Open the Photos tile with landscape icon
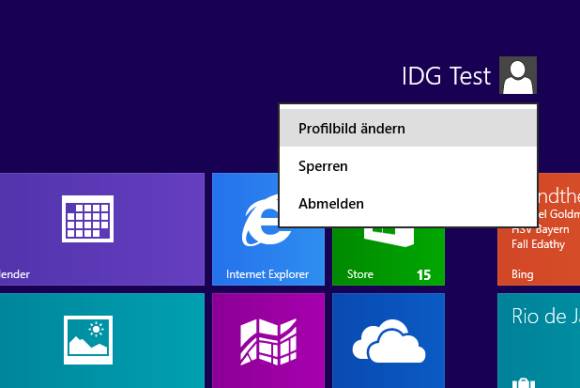This screenshot has height=388, width=580. pos(102,340)
